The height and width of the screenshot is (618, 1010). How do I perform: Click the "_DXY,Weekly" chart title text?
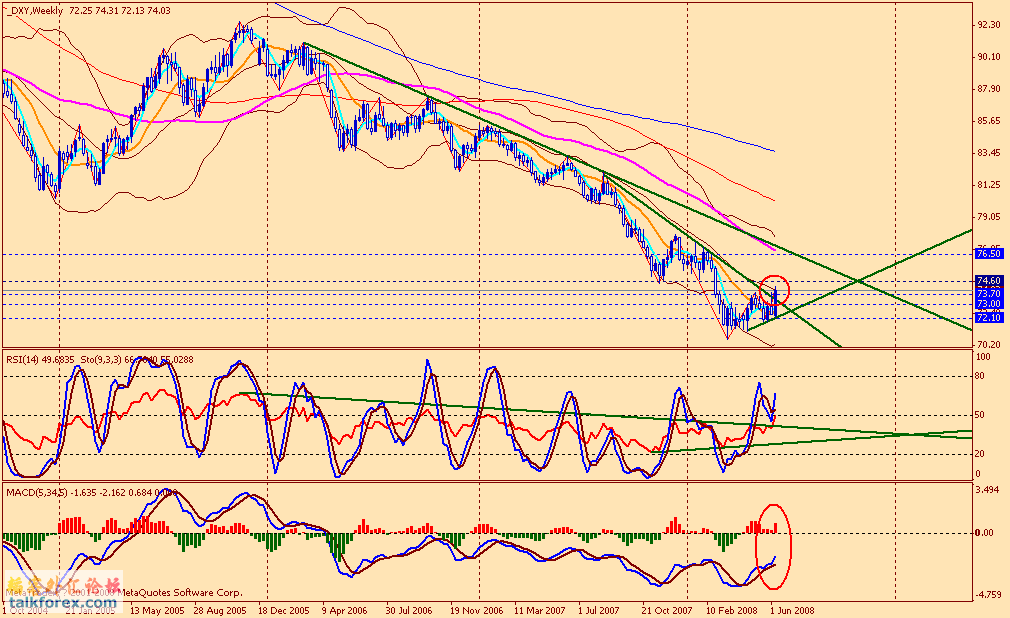click(x=35, y=10)
